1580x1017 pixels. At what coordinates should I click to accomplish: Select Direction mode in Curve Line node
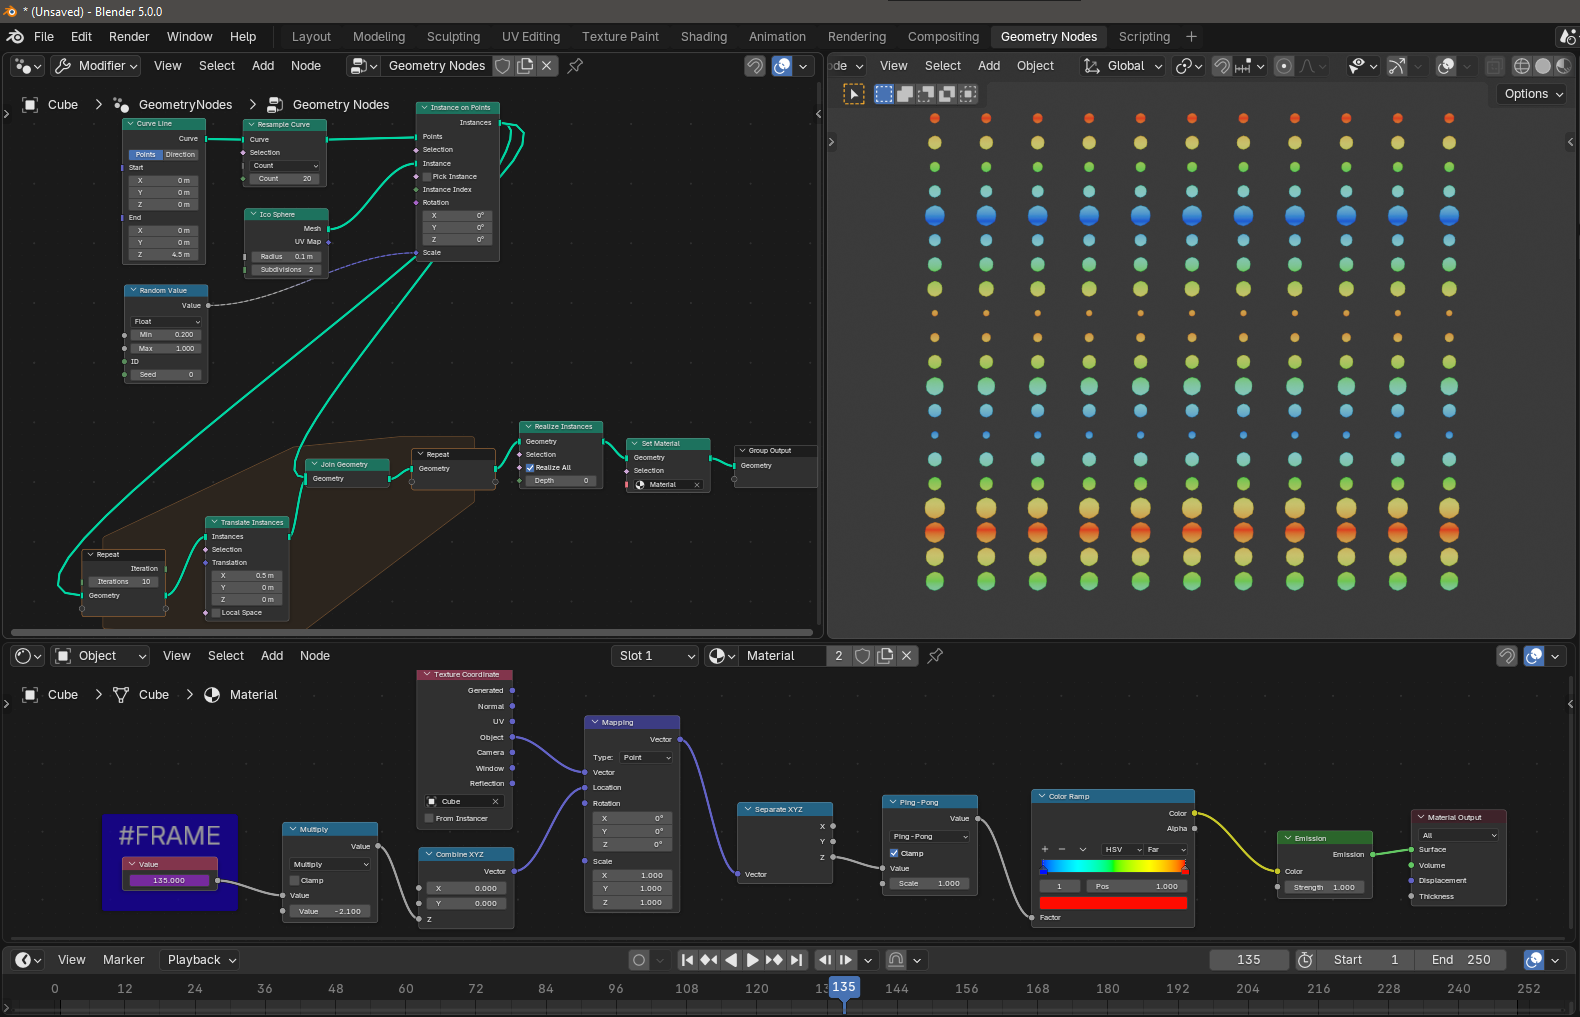181,155
